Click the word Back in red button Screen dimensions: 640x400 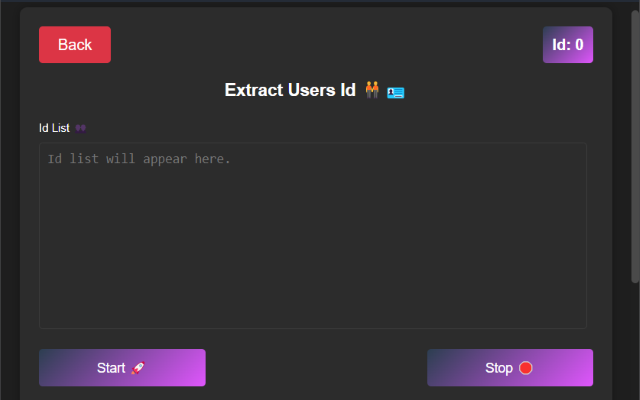[75, 44]
